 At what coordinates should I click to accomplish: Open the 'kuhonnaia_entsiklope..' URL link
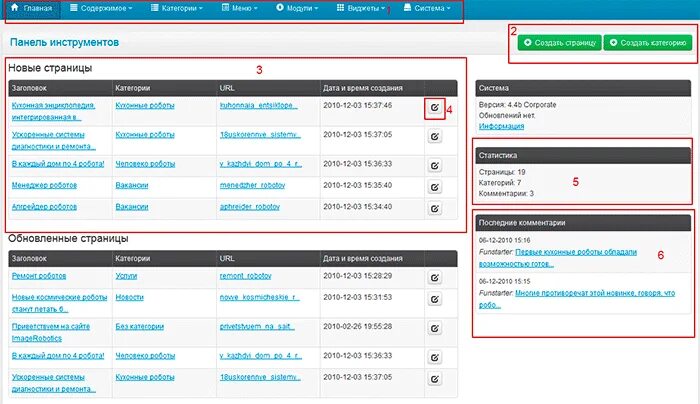(x=258, y=106)
